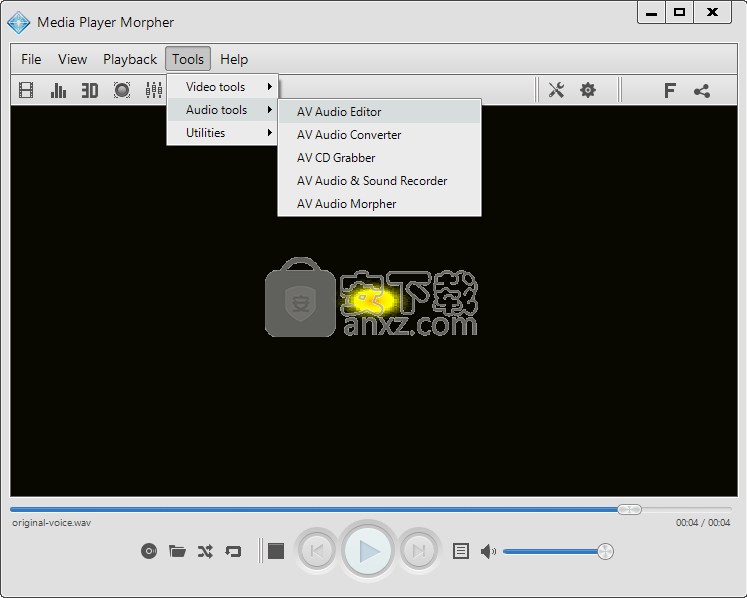Screen dimensions: 747x598
Task: Click the original-voice.wav file name
Action: click(x=51, y=523)
